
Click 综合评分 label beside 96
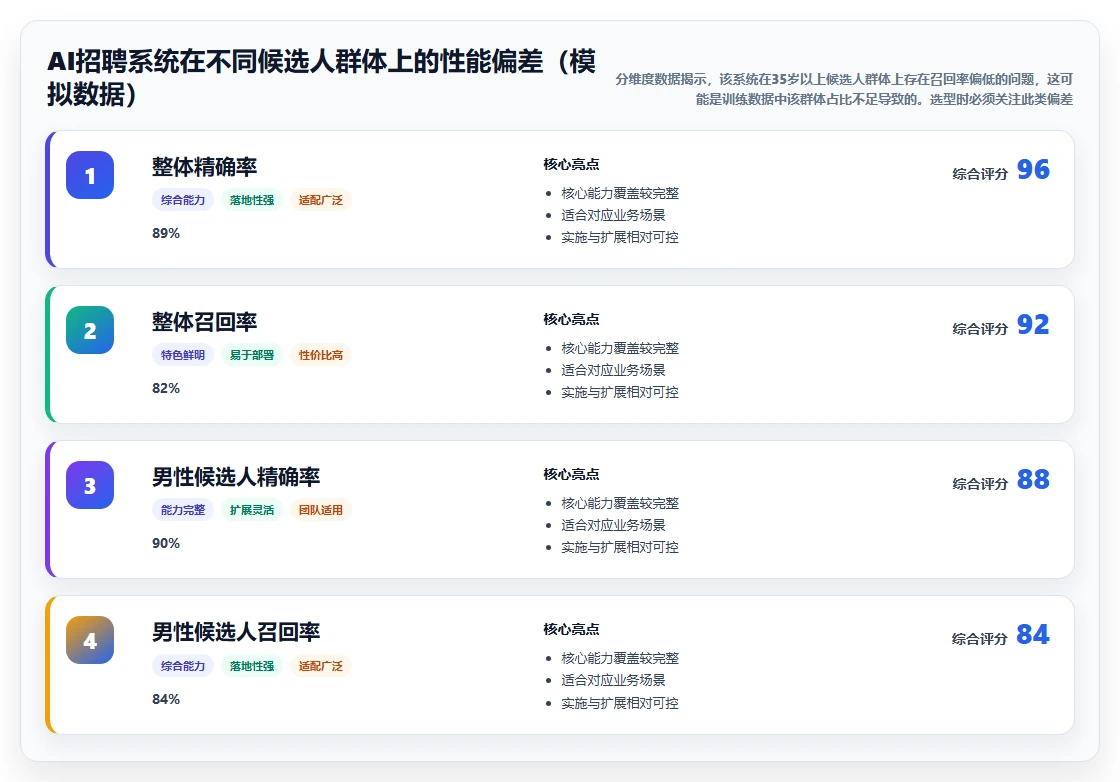pos(980,174)
